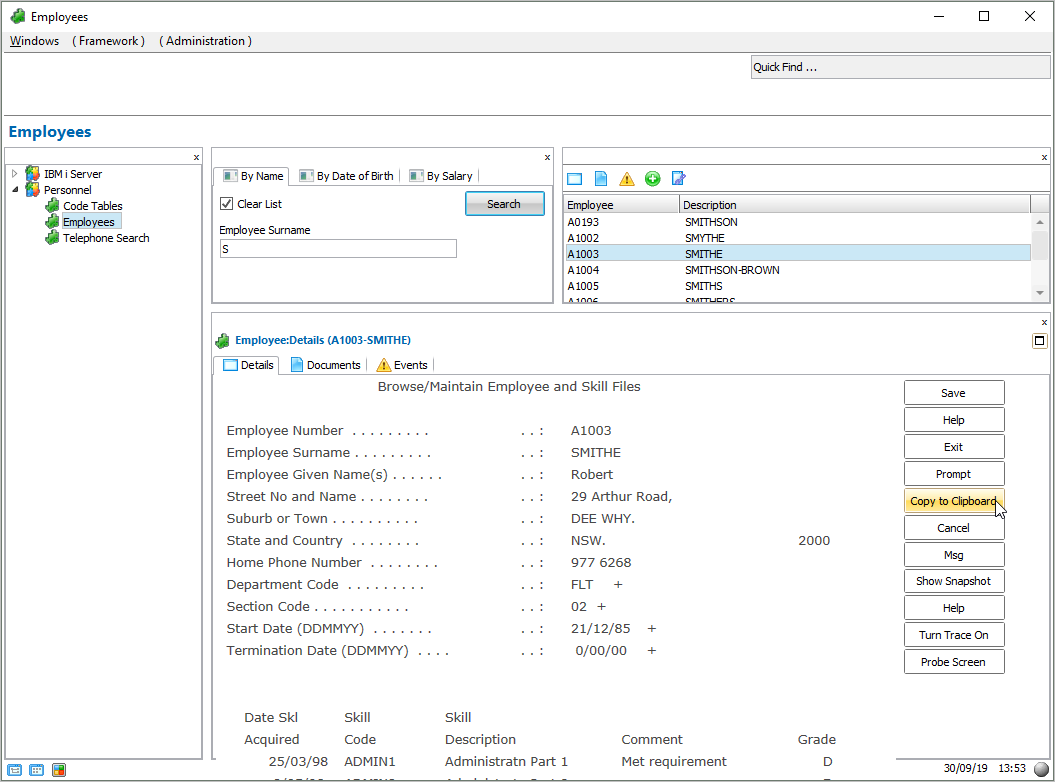Click the Documents page icon in the list toolbar
1055x782 pixels.
pyautogui.click(x=601, y=179)
